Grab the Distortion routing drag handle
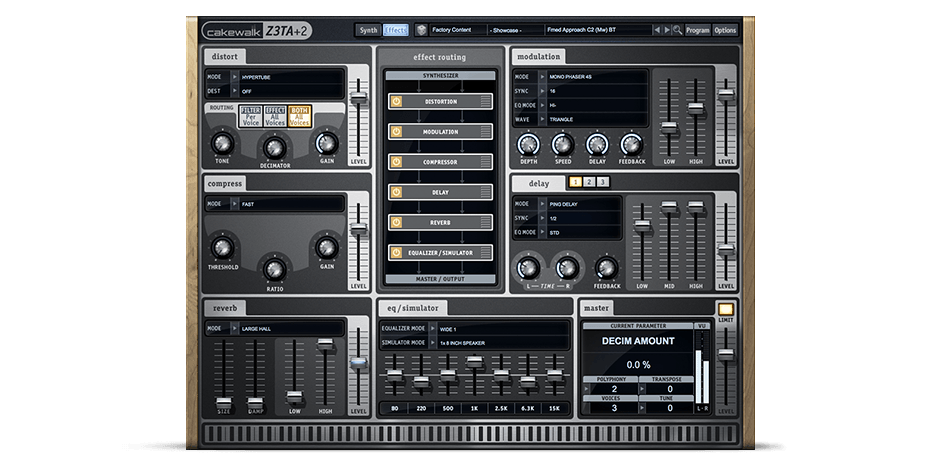Image resolution: width=940 pixels, height=470 pixels. [x=486, y=102]
